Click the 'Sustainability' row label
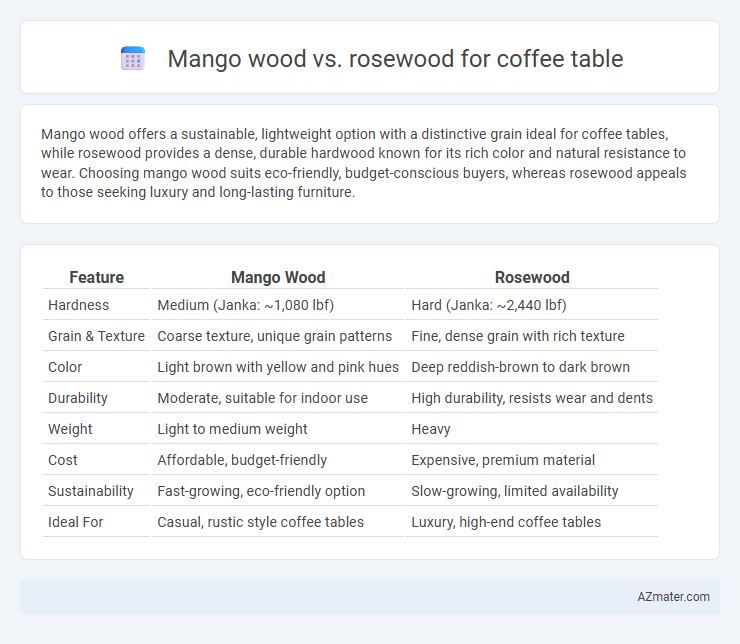This screenshot has height=644, width=740. pos(91,491)
